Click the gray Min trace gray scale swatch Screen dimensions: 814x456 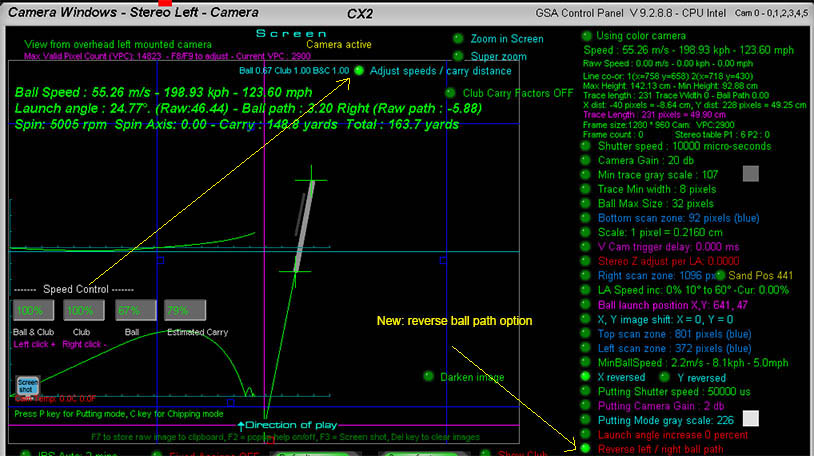[750, 174]
